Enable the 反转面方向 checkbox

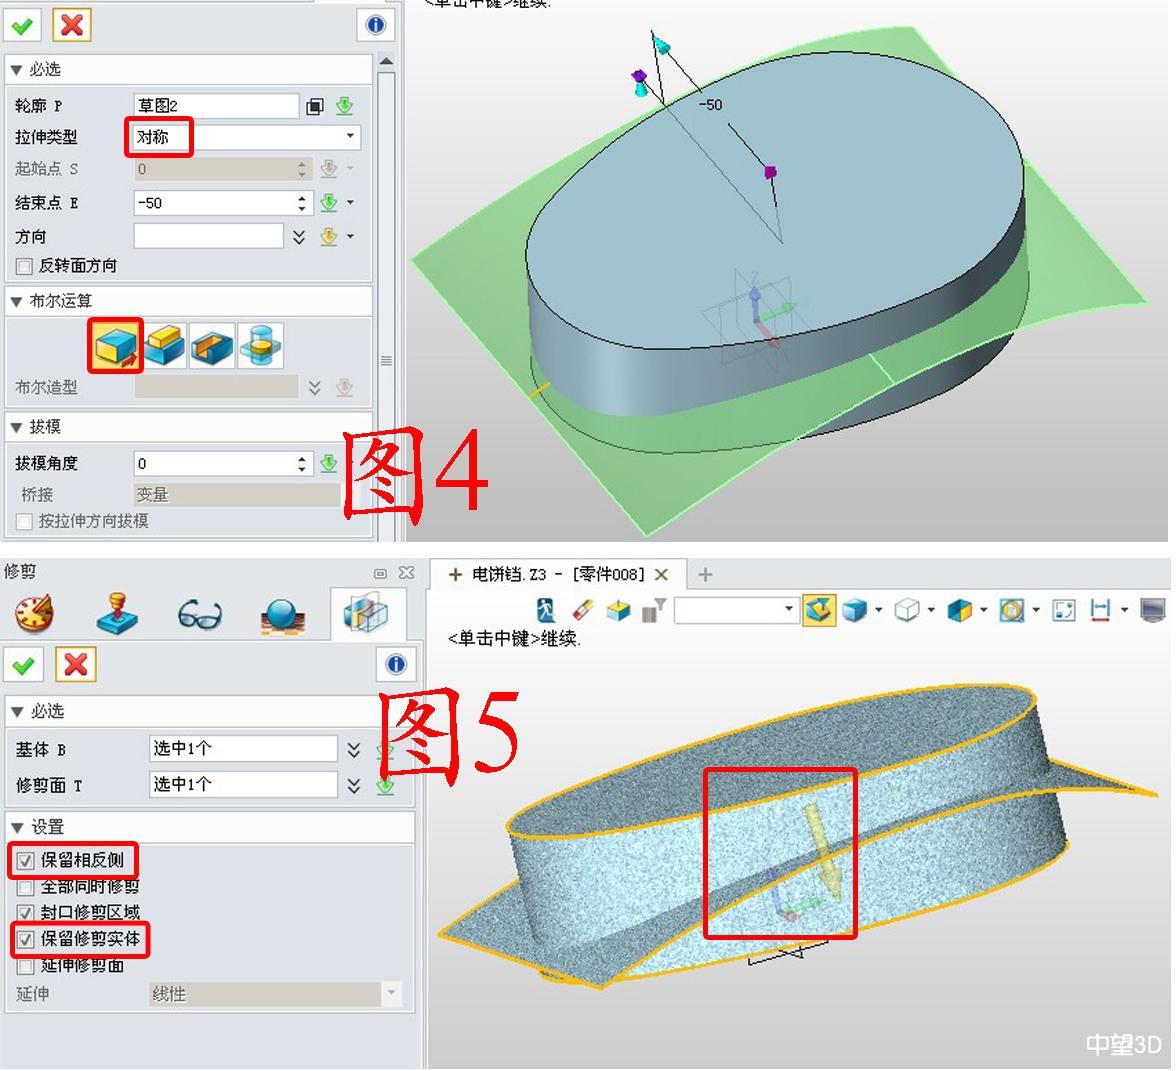tap(25, 266)
